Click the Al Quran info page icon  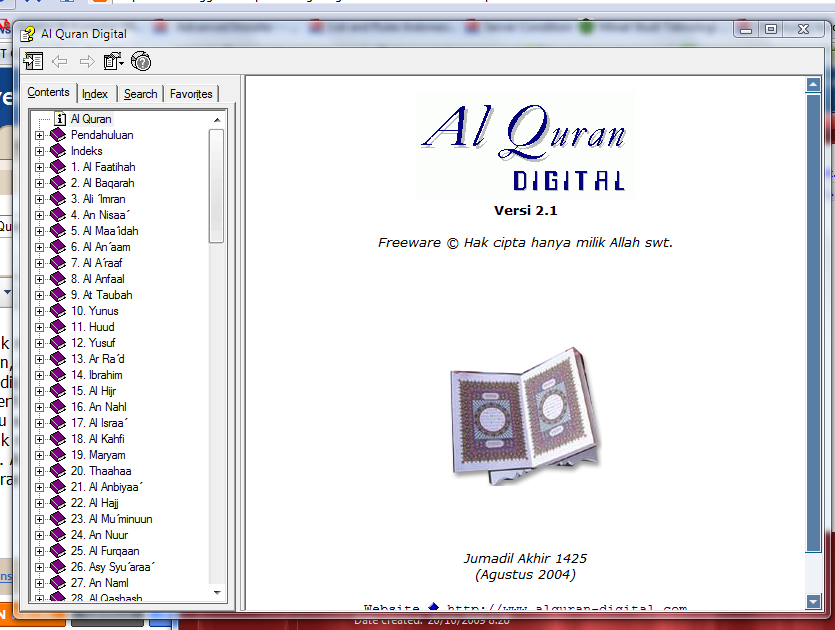pos(61,119)
